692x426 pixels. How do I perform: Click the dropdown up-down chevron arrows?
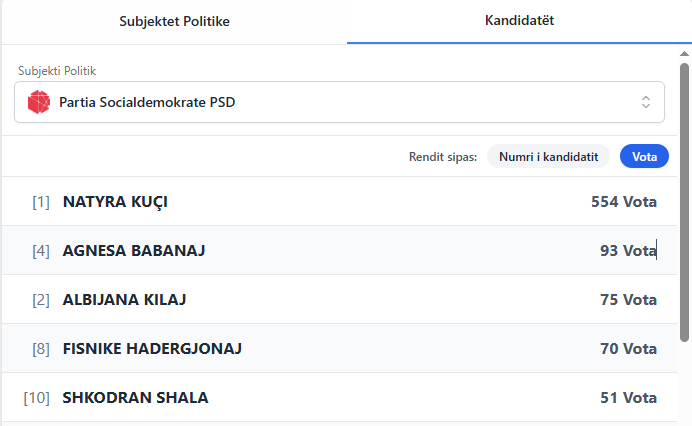(645, 102)
